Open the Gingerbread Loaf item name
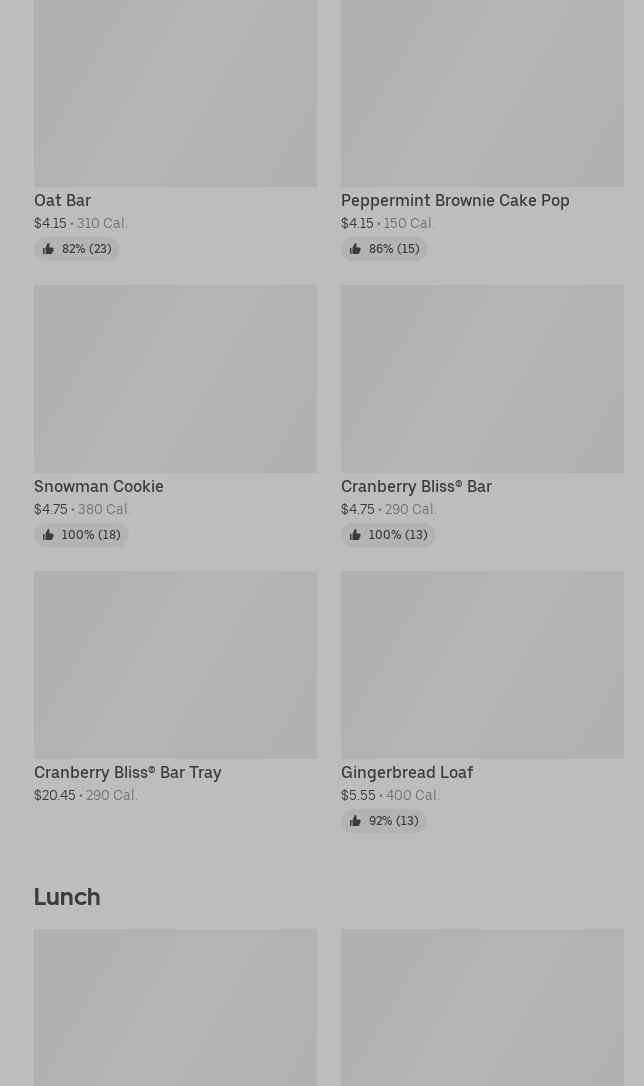 [407, 772]
